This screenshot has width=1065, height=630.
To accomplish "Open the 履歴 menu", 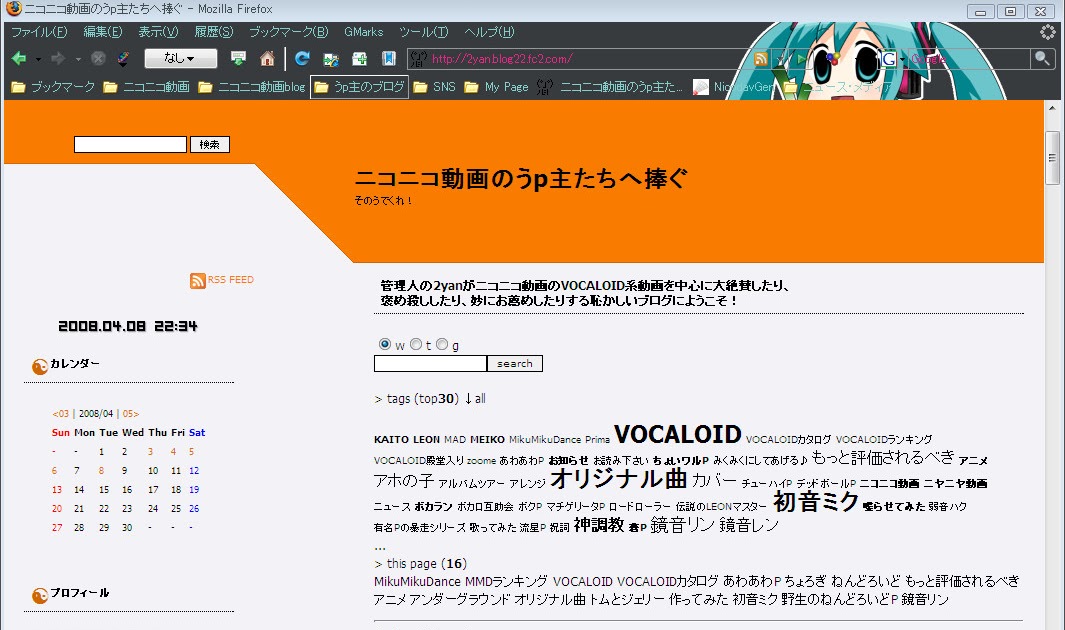I will point(213,32).
